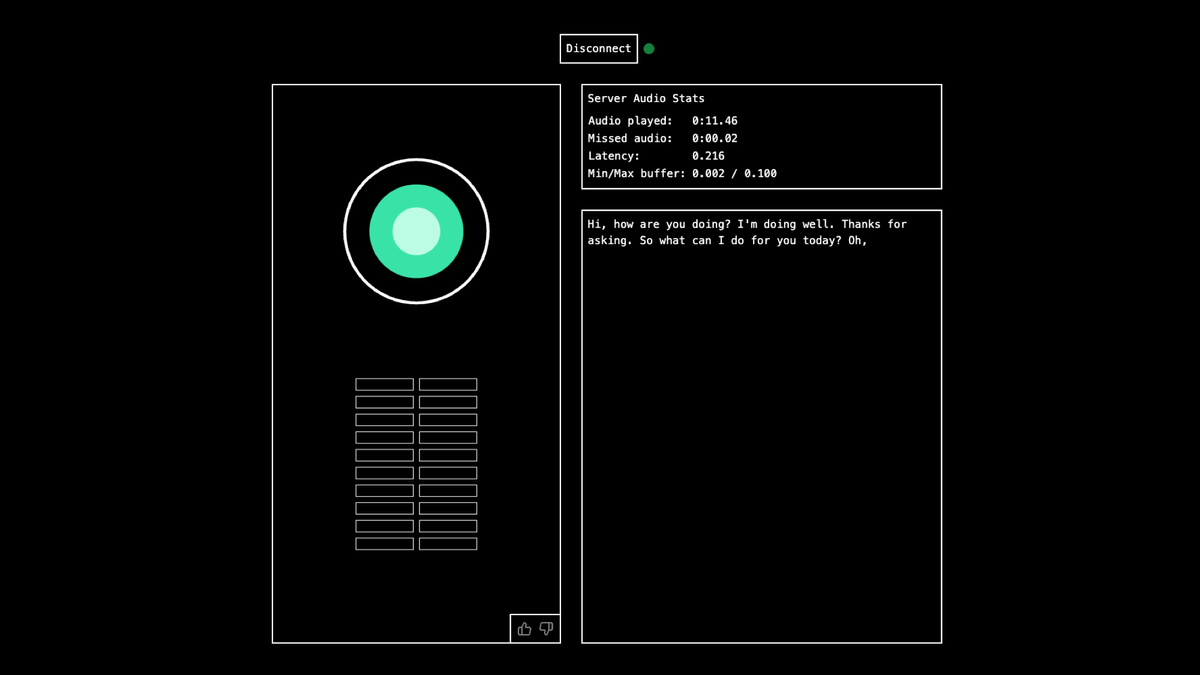Screen dimensions: 1200x675
Task: Click the bottom-left bar of the level meter
Action: (384, 544)
